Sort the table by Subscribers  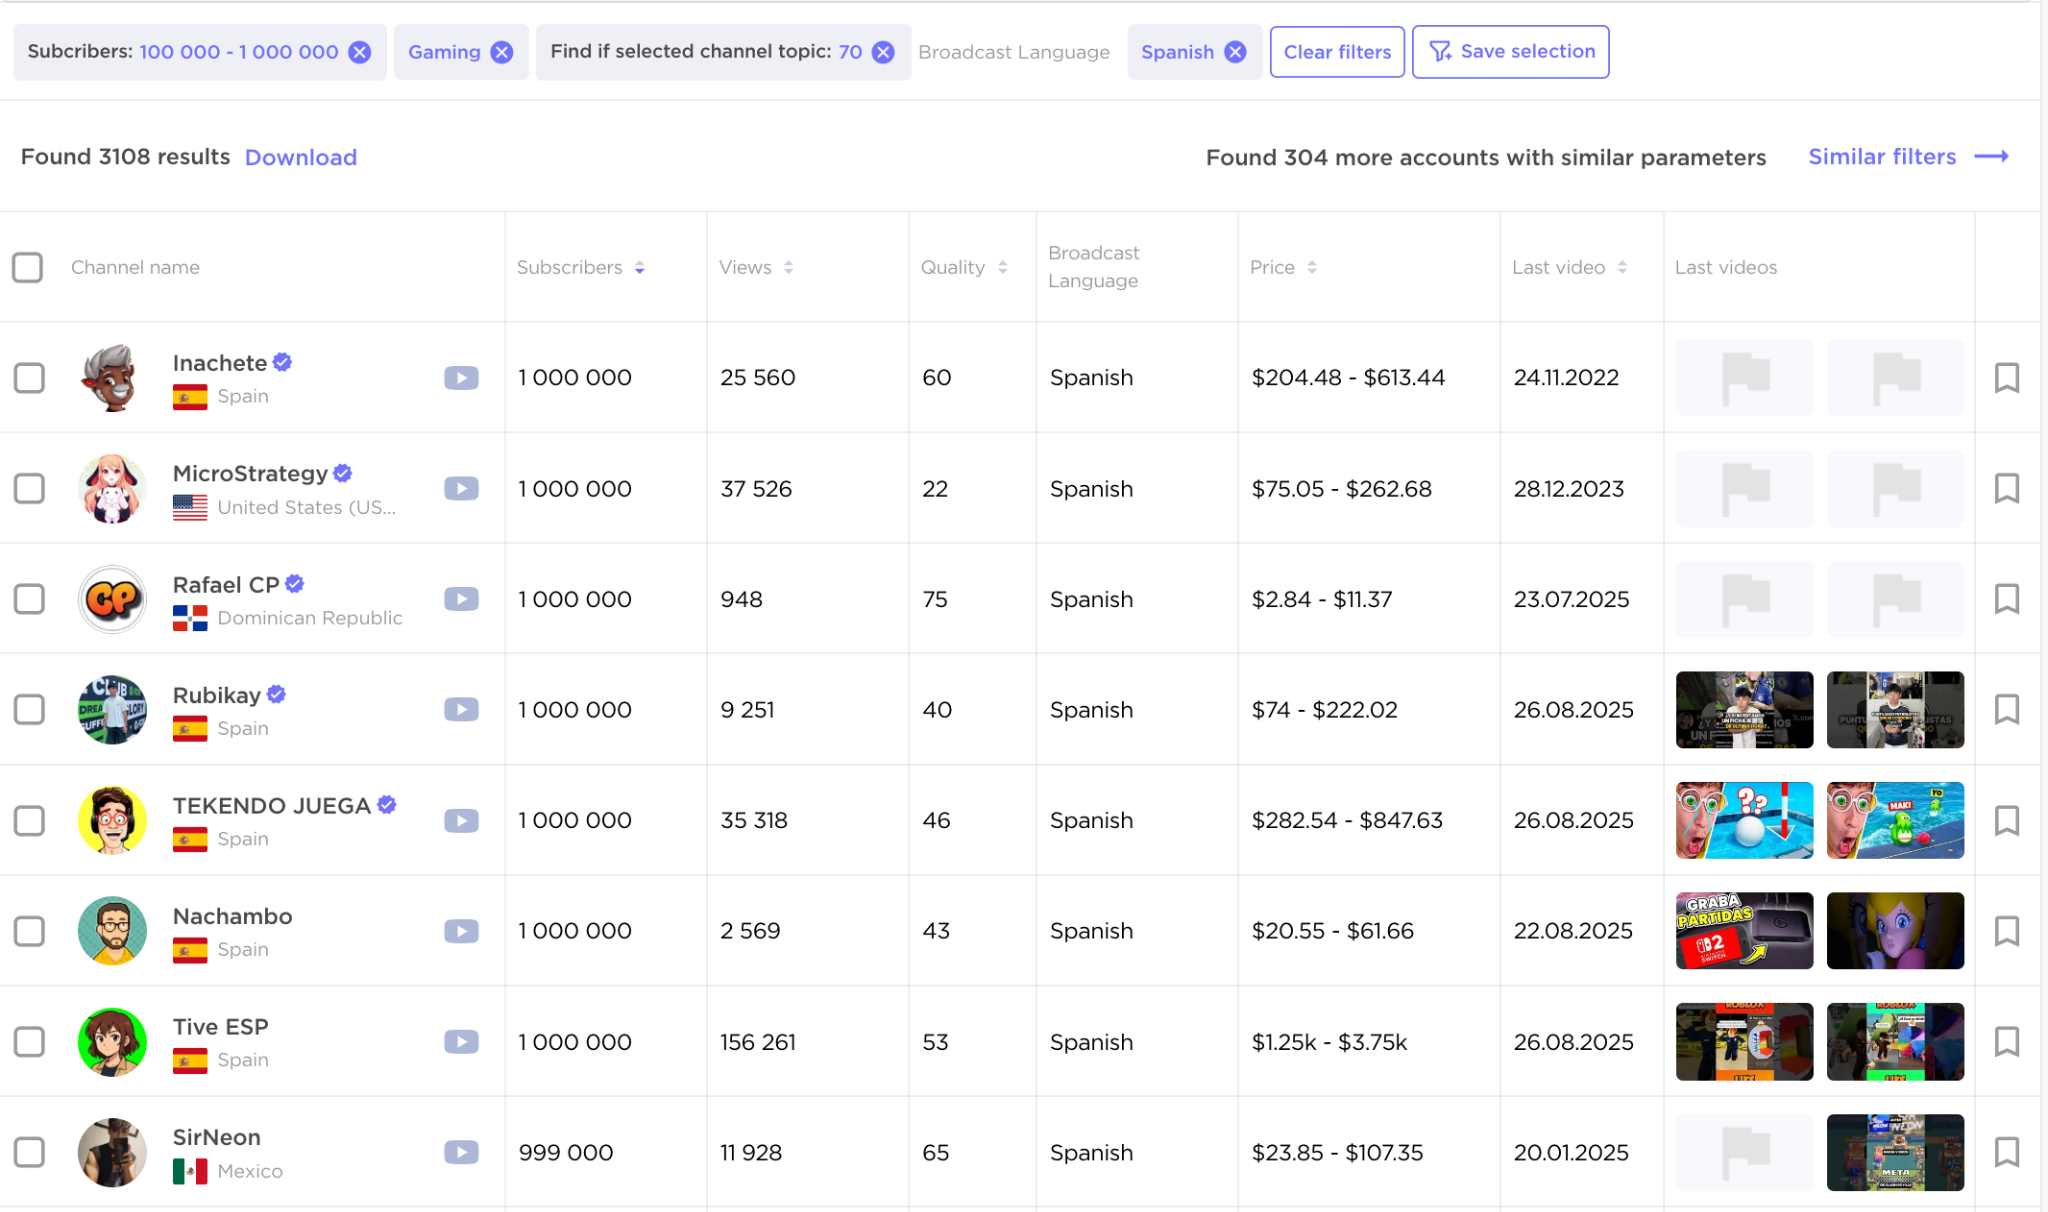[639, 267]
